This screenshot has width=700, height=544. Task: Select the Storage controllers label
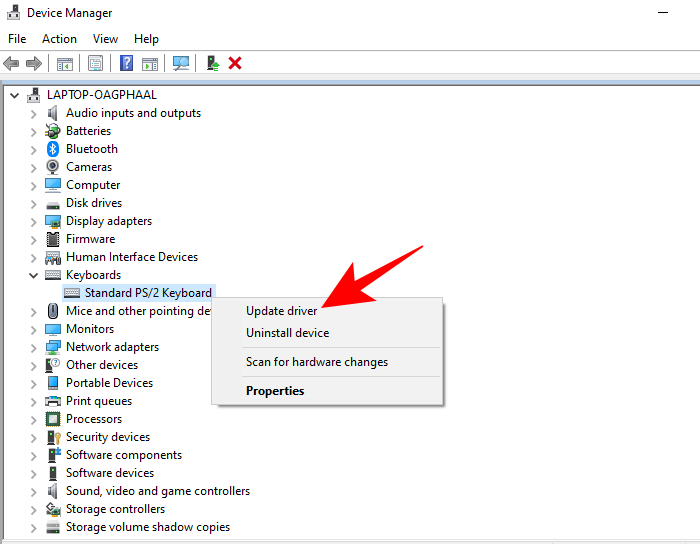116,509
